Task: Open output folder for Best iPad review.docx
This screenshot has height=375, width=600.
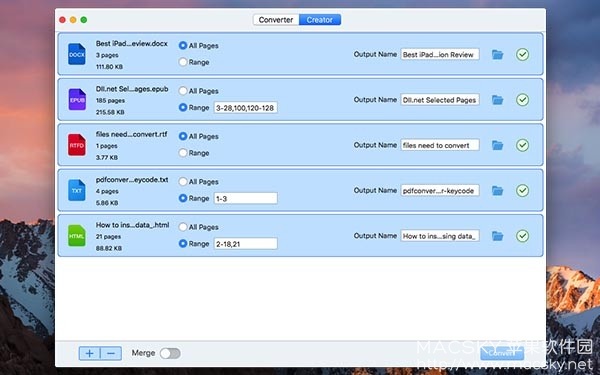Action: [497, 54]
